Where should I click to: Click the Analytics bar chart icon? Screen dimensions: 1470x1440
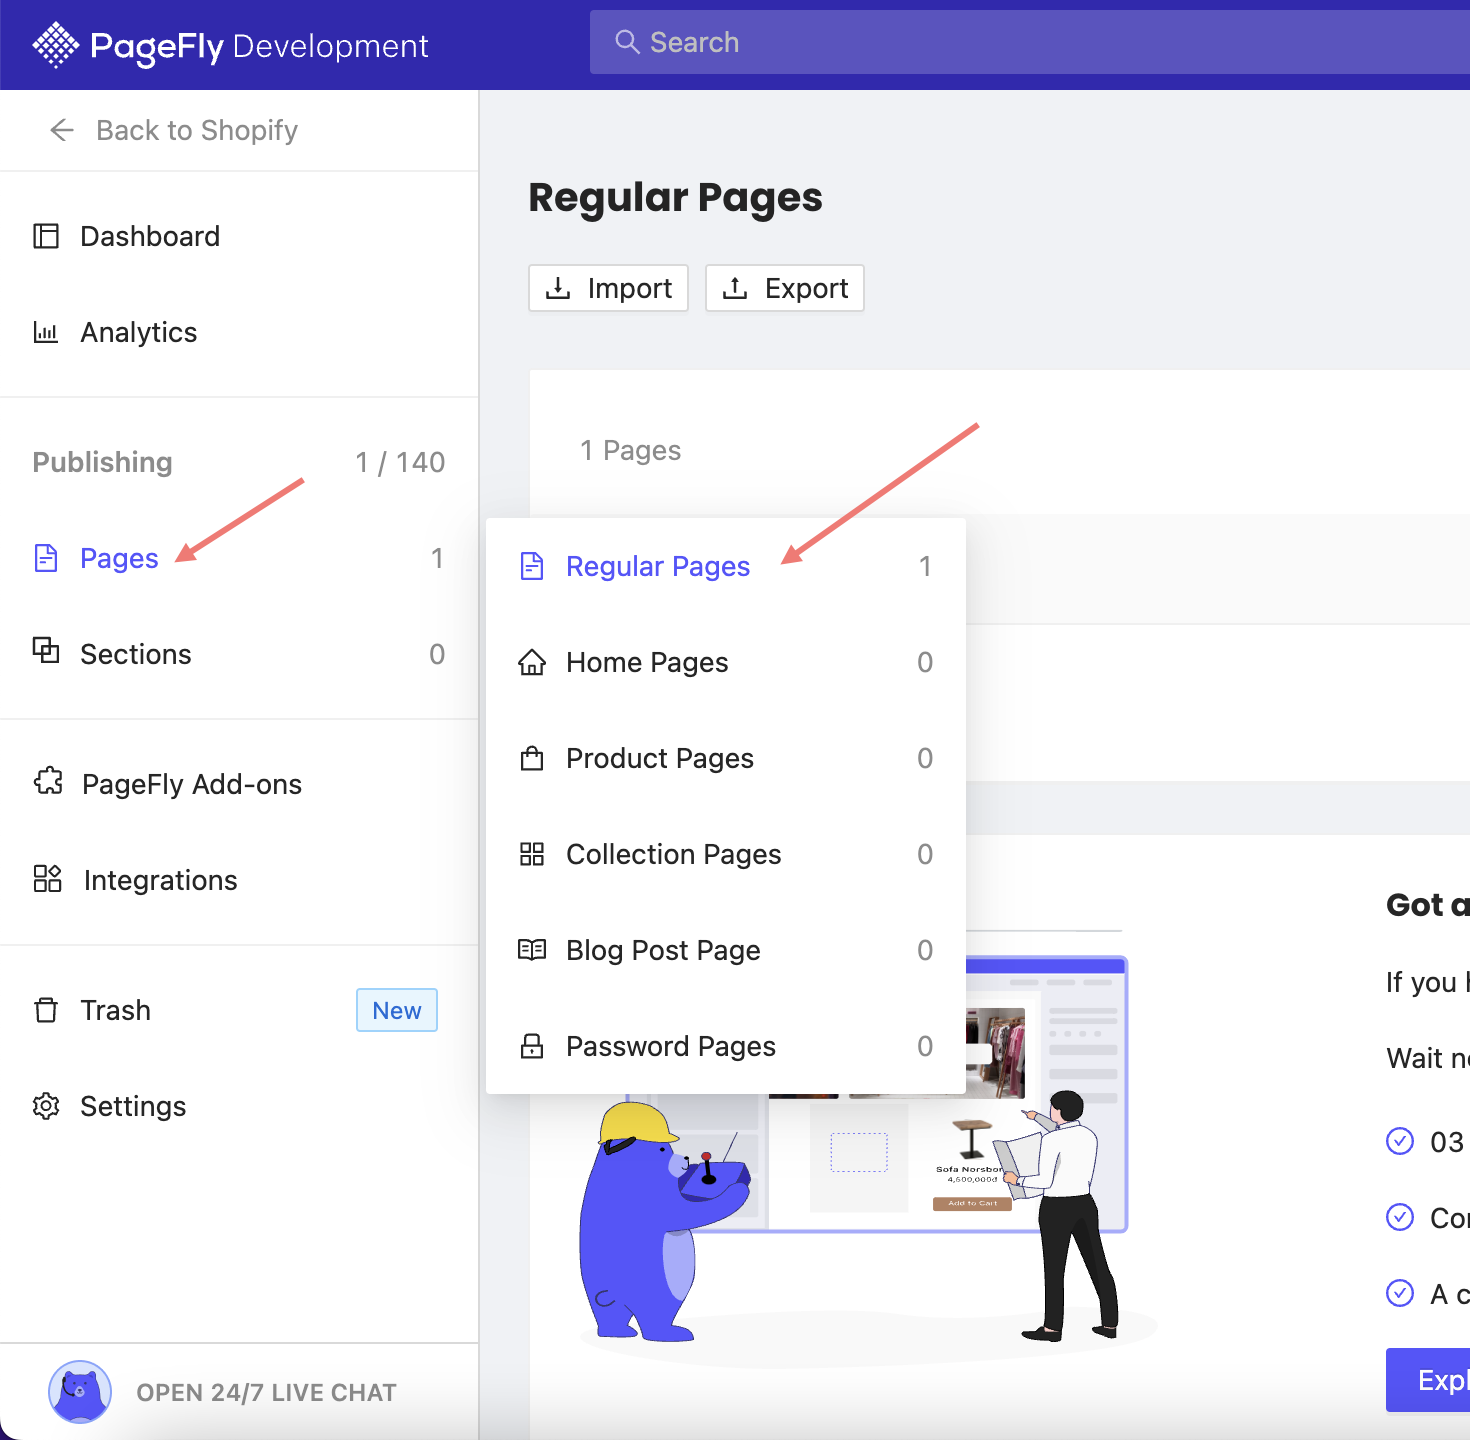coord(46,332)
